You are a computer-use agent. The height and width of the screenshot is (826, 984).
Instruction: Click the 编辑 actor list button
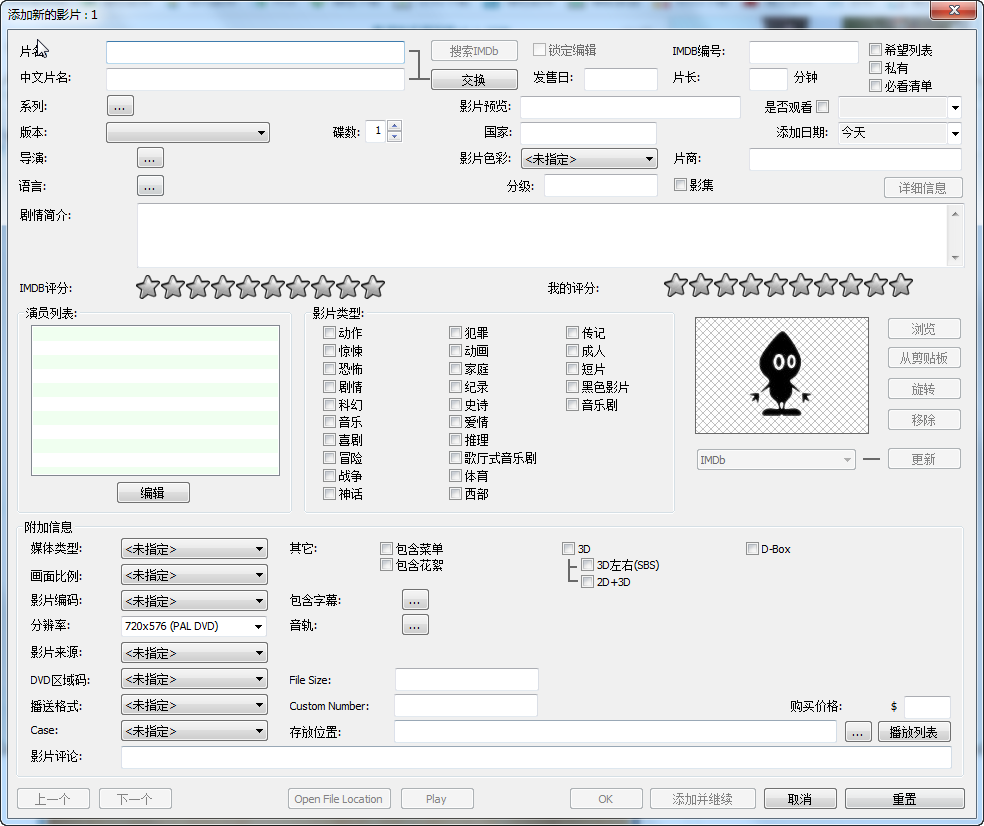[x=153, y=493]
